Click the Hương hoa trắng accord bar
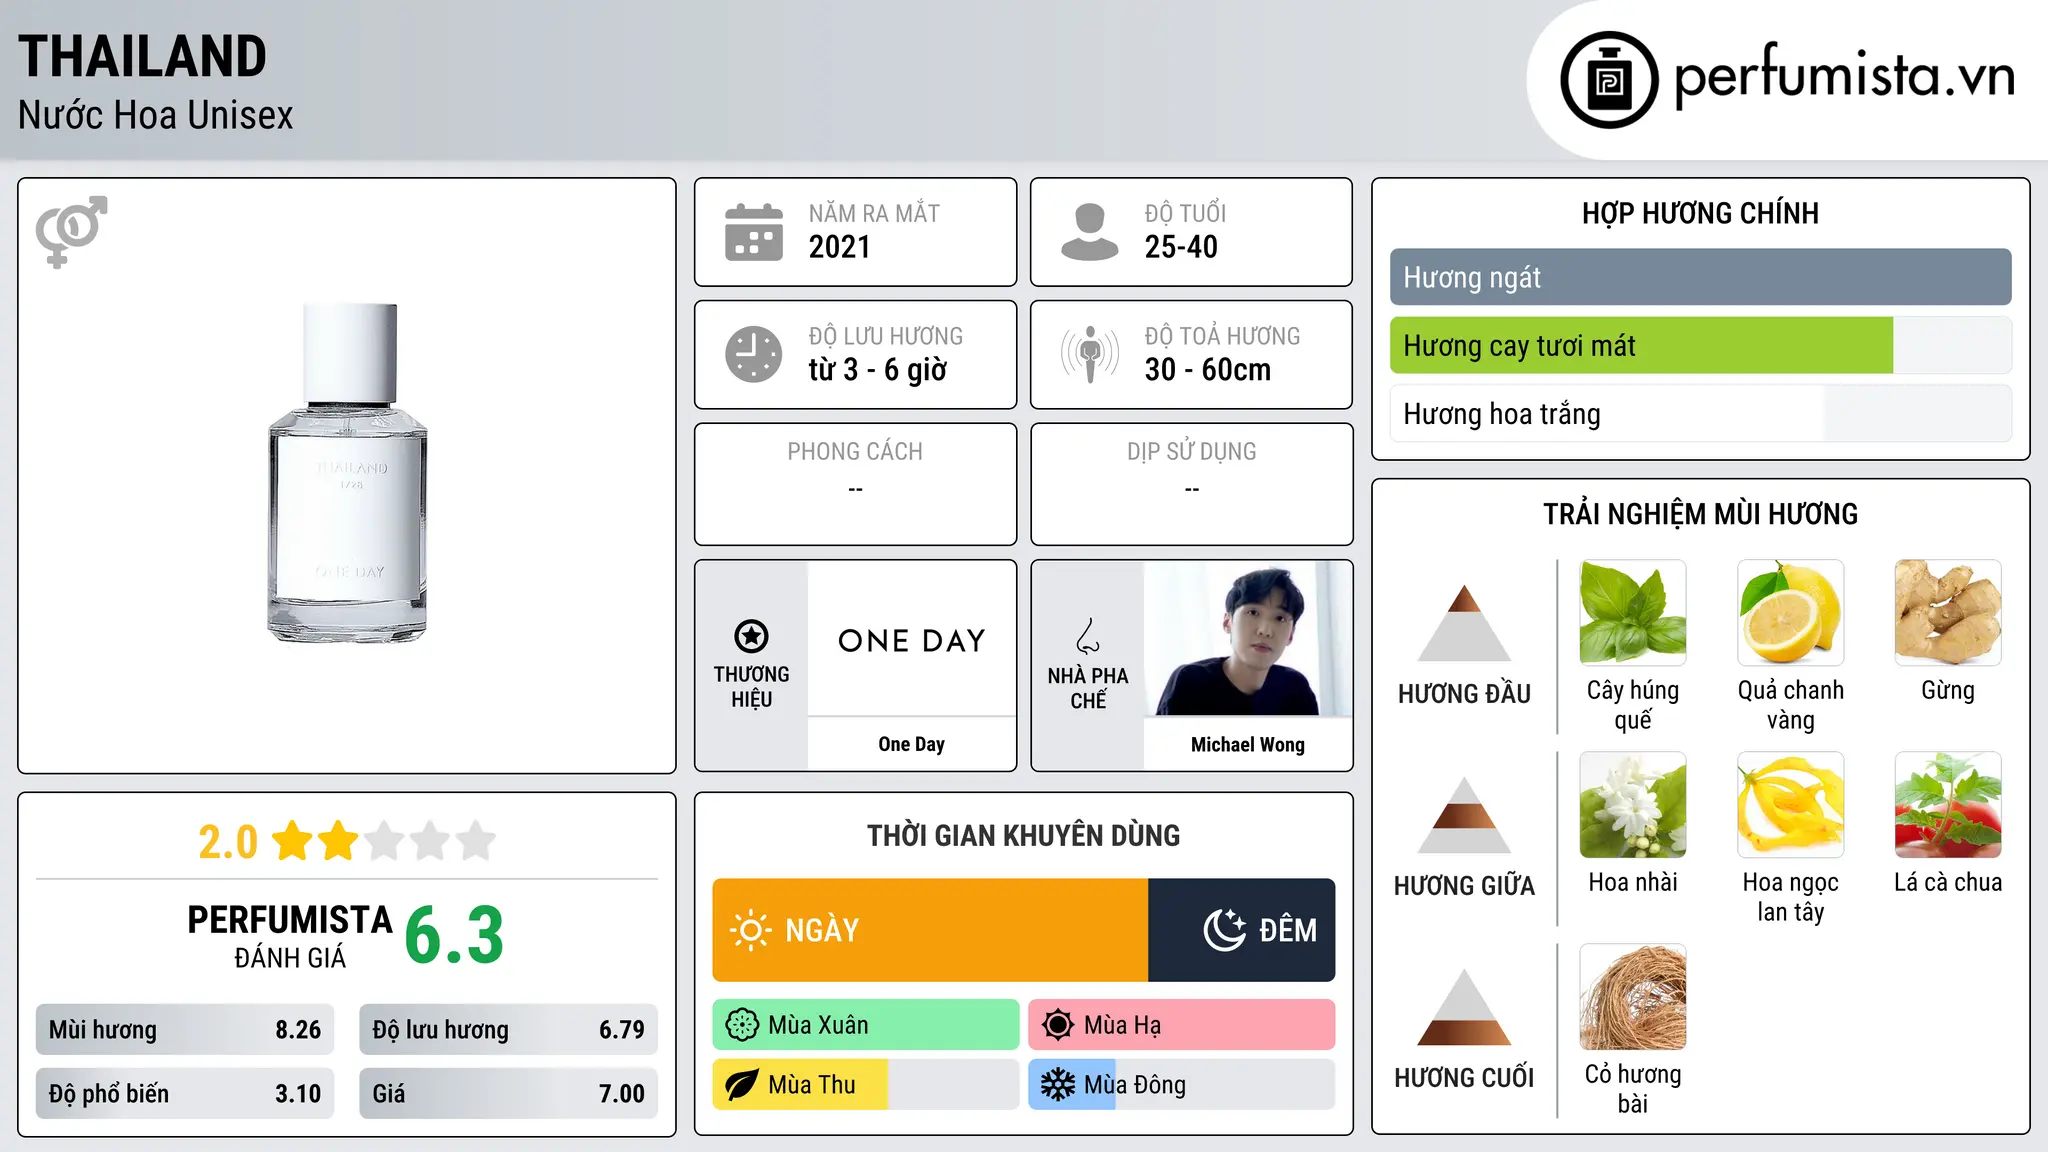Image resolution: width=2048 pixels, height=1152 pixels. coord(1700,414)
